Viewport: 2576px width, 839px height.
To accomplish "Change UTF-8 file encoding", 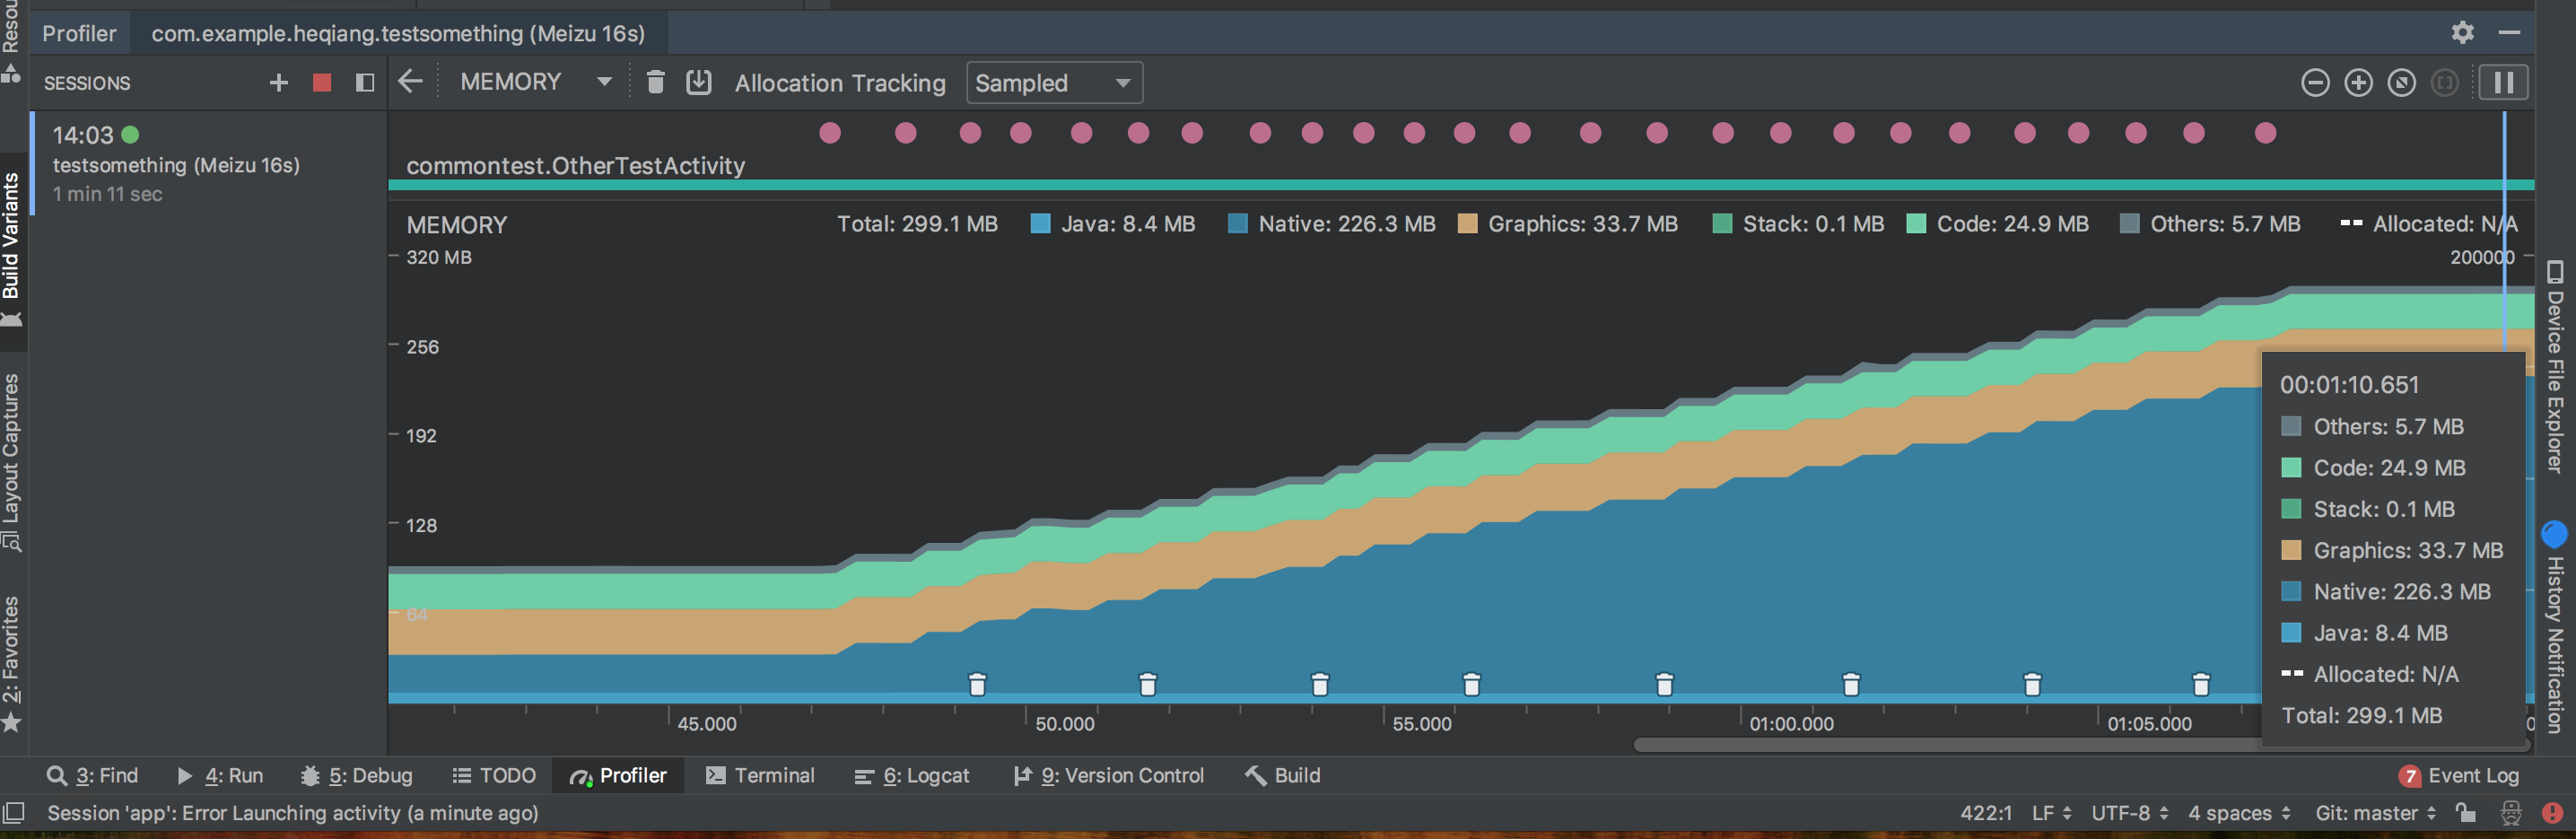I will coord(2130,814).
